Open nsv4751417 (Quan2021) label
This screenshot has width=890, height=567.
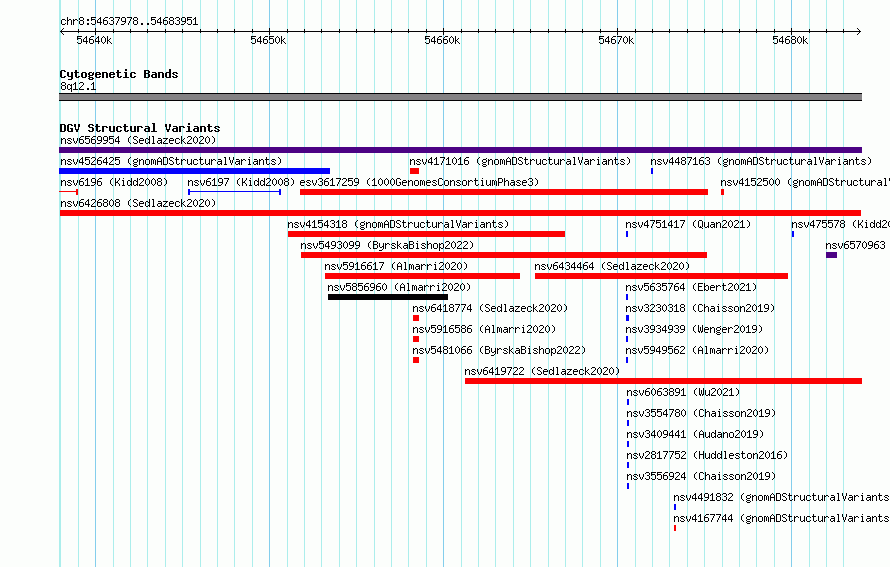688,224
